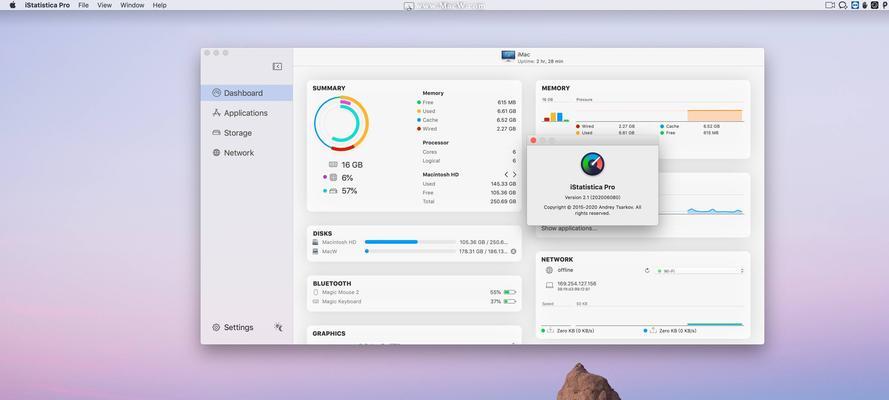Show next disk in Summary Macintosh HD

tap(514, 175)
